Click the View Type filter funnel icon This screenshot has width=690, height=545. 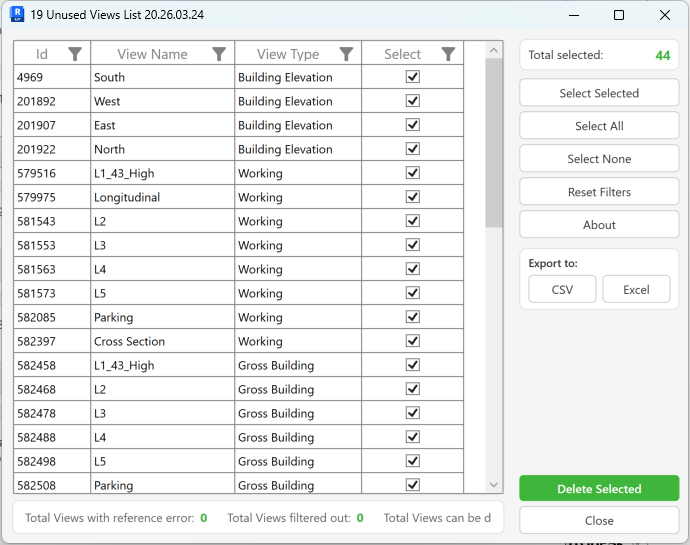click(x=346, y=54)
